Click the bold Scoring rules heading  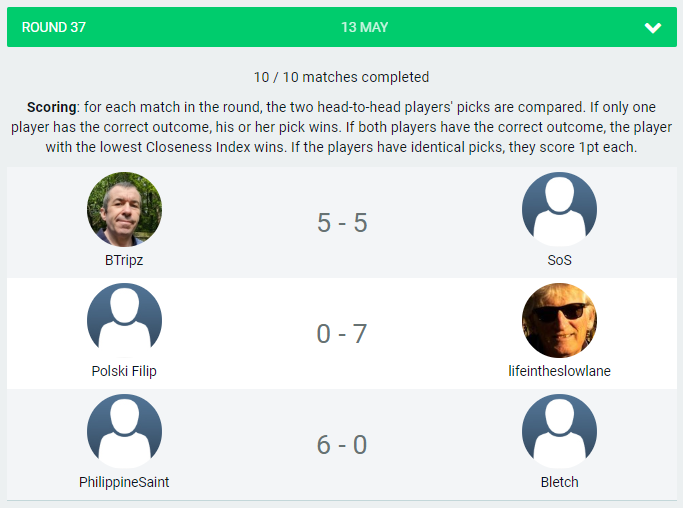(x=50, y=106)
